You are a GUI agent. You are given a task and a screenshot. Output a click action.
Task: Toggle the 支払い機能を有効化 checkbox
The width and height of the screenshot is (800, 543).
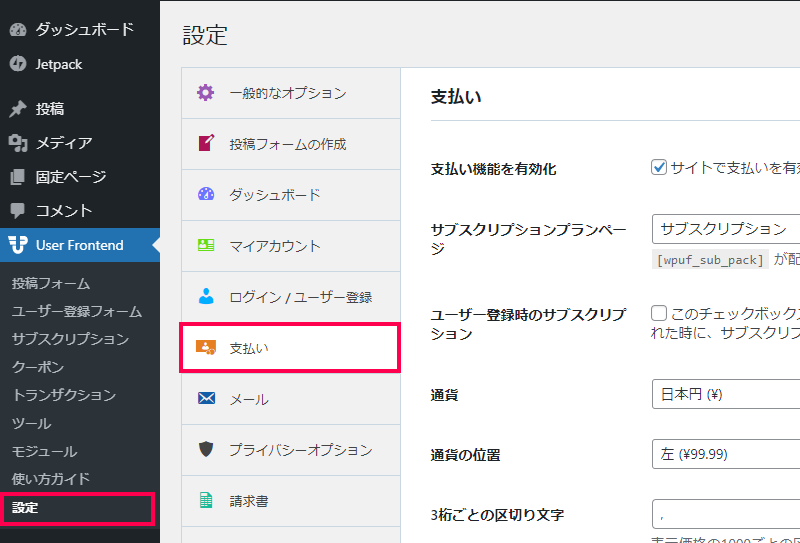coord(659,167)
